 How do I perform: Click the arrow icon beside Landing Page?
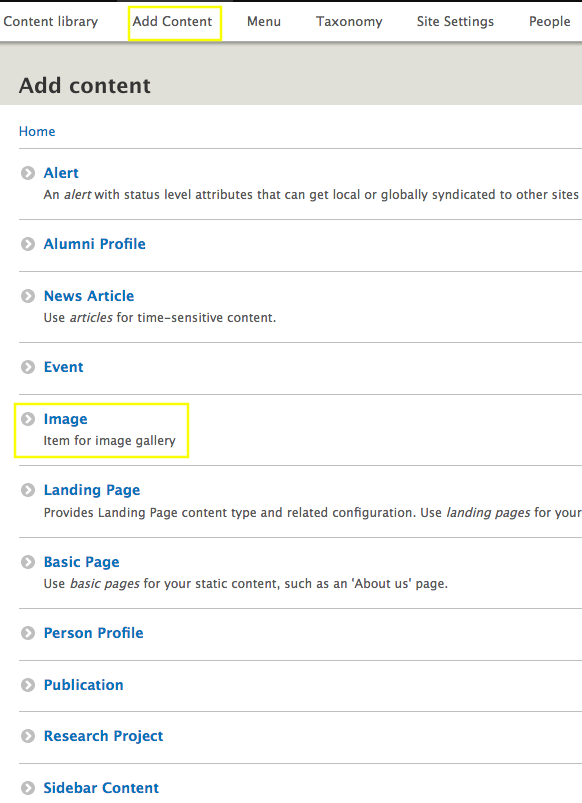coord(29,490)
